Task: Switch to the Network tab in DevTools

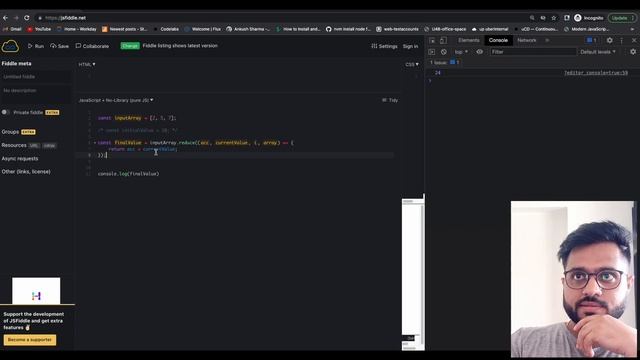Action: pyautogui.click(x=527, y=40)
